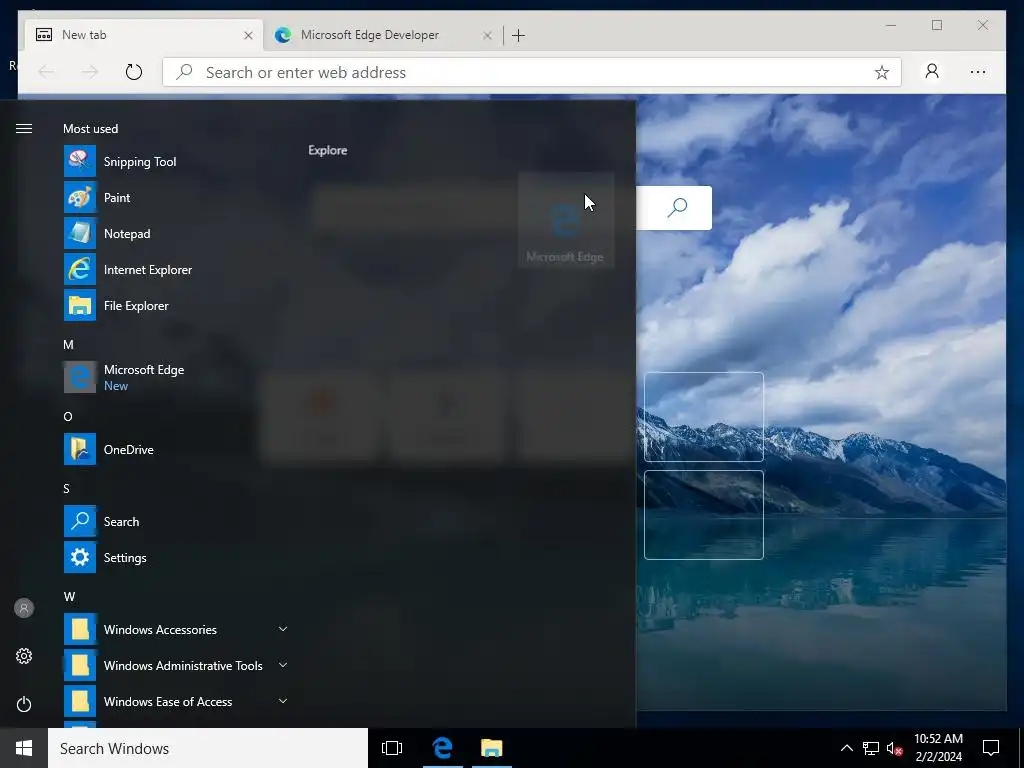
Task: Click the Start menu hamburger expand icon
Action: point(24,129)
